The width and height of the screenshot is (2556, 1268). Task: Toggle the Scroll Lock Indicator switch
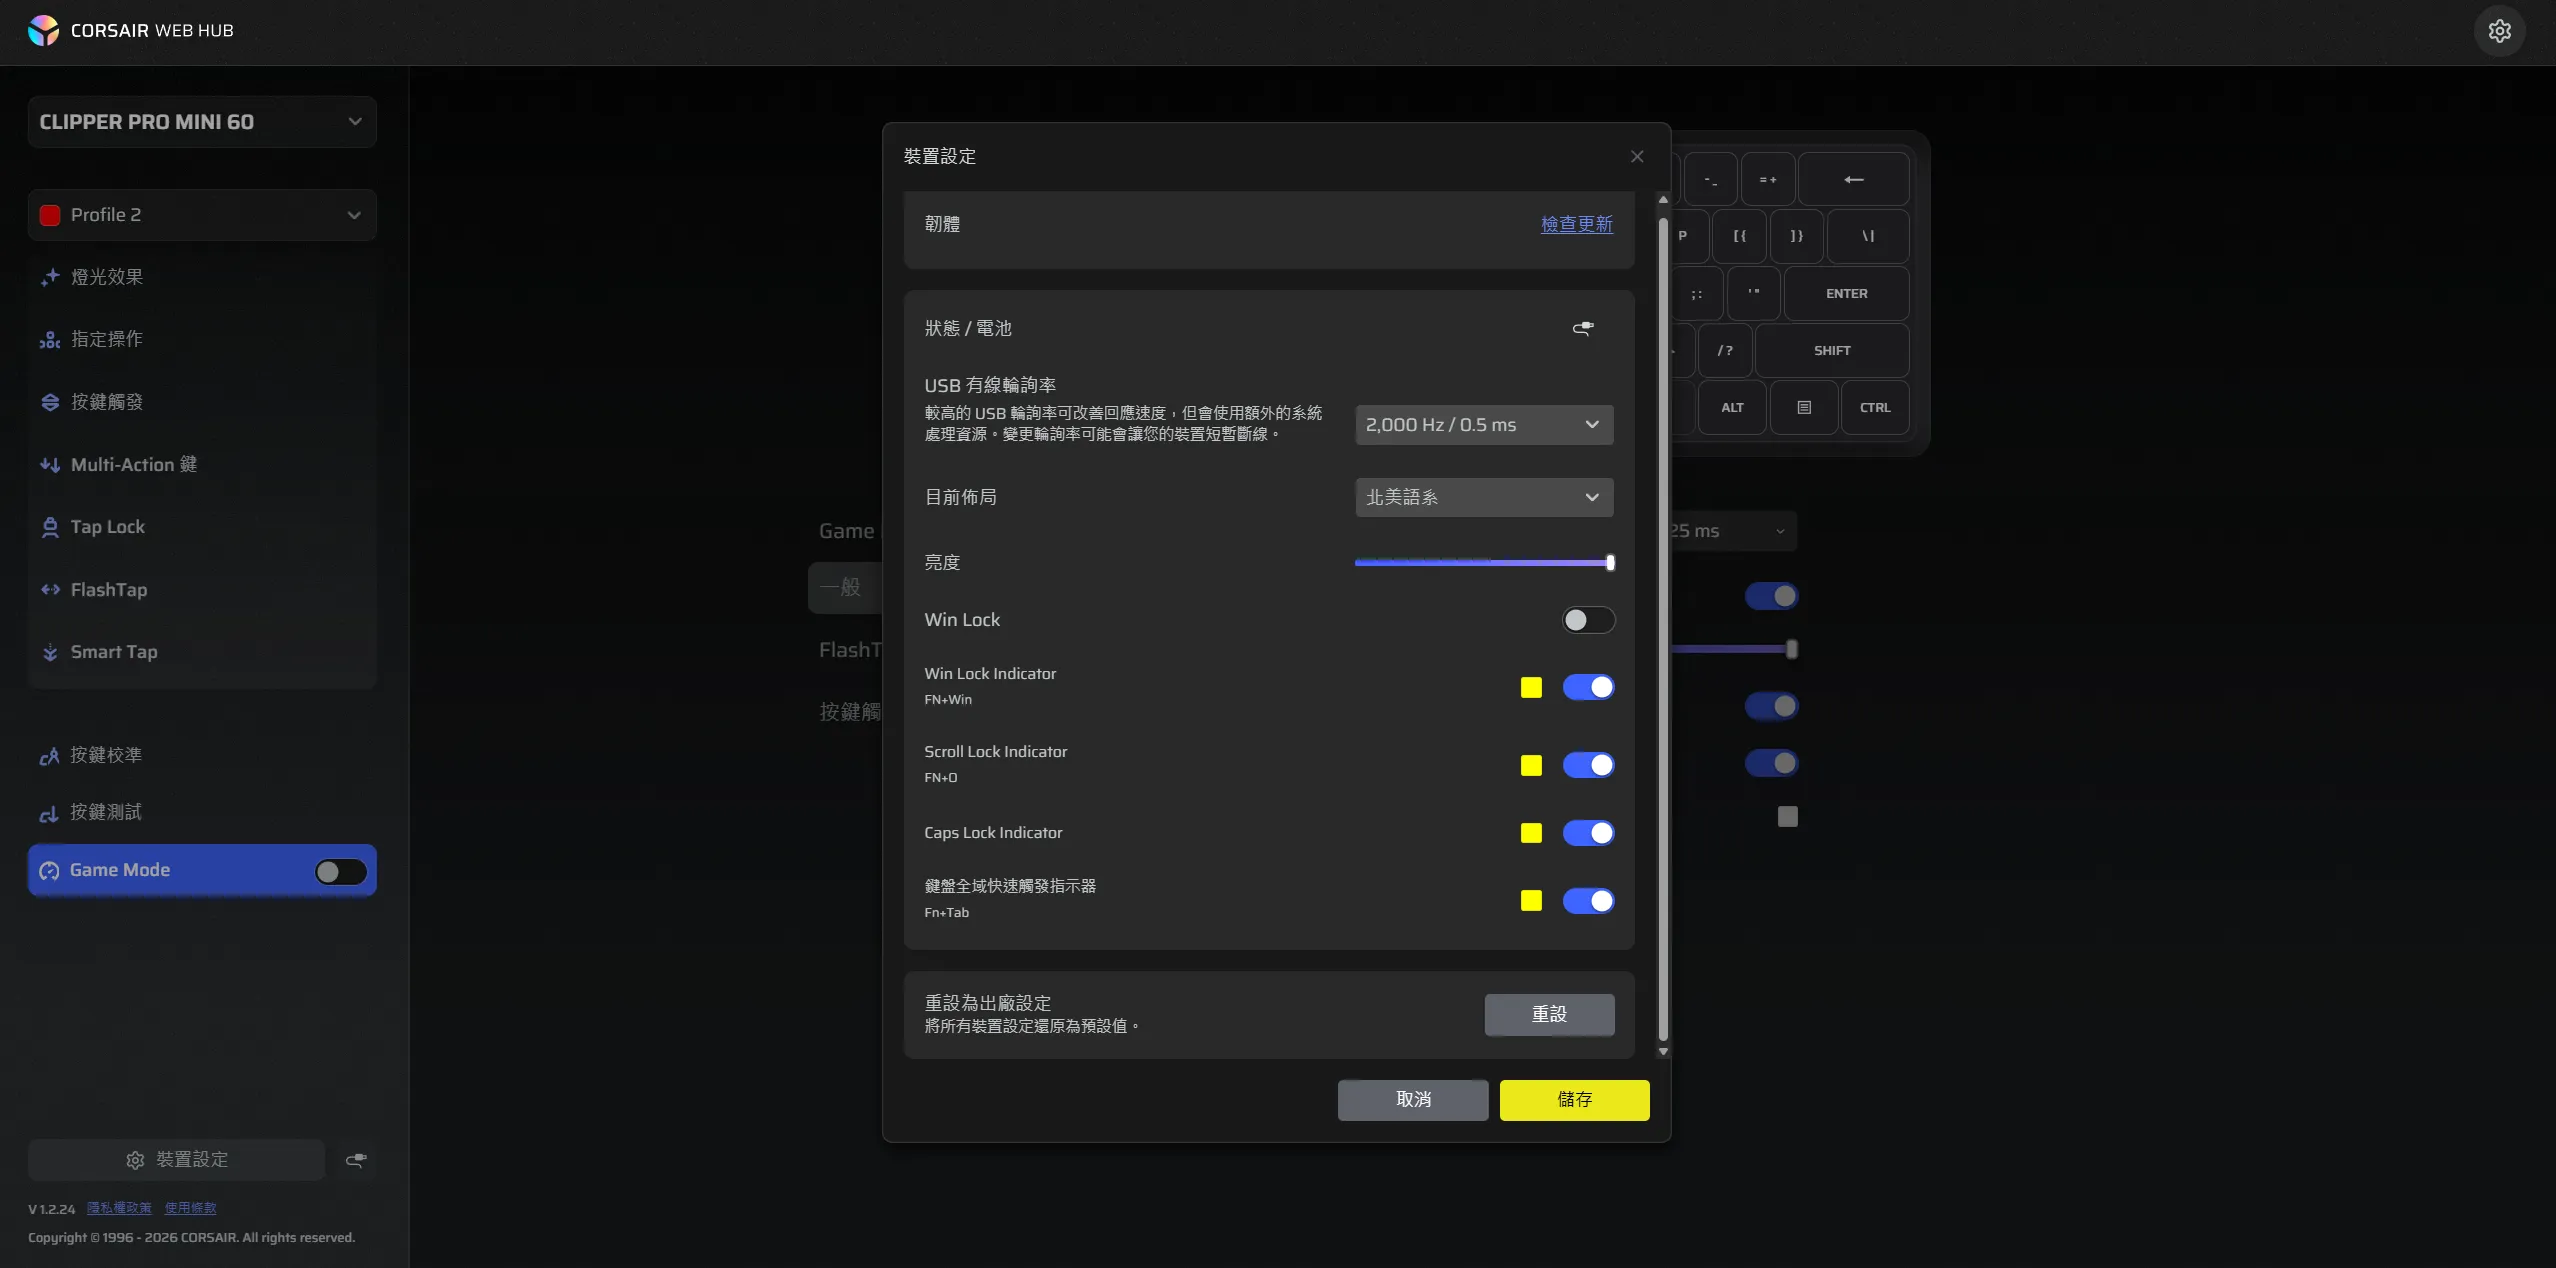pyautogui.click(x=1588, y=765)
